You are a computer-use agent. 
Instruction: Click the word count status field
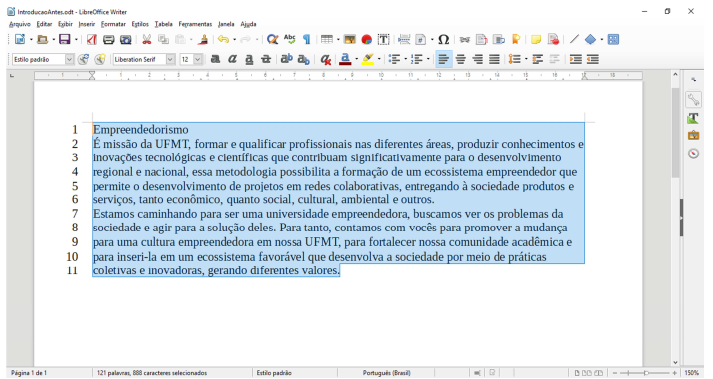[152, 373]
